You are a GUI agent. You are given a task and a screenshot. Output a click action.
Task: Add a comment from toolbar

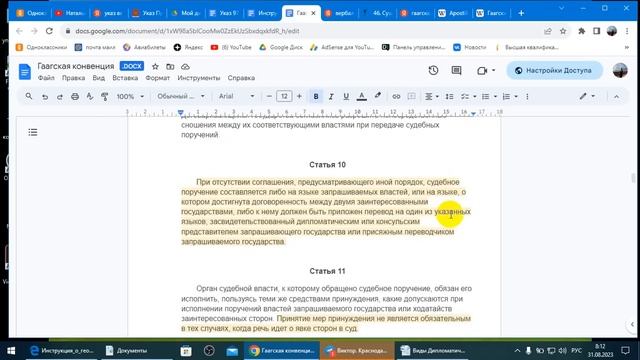(411, 97)
